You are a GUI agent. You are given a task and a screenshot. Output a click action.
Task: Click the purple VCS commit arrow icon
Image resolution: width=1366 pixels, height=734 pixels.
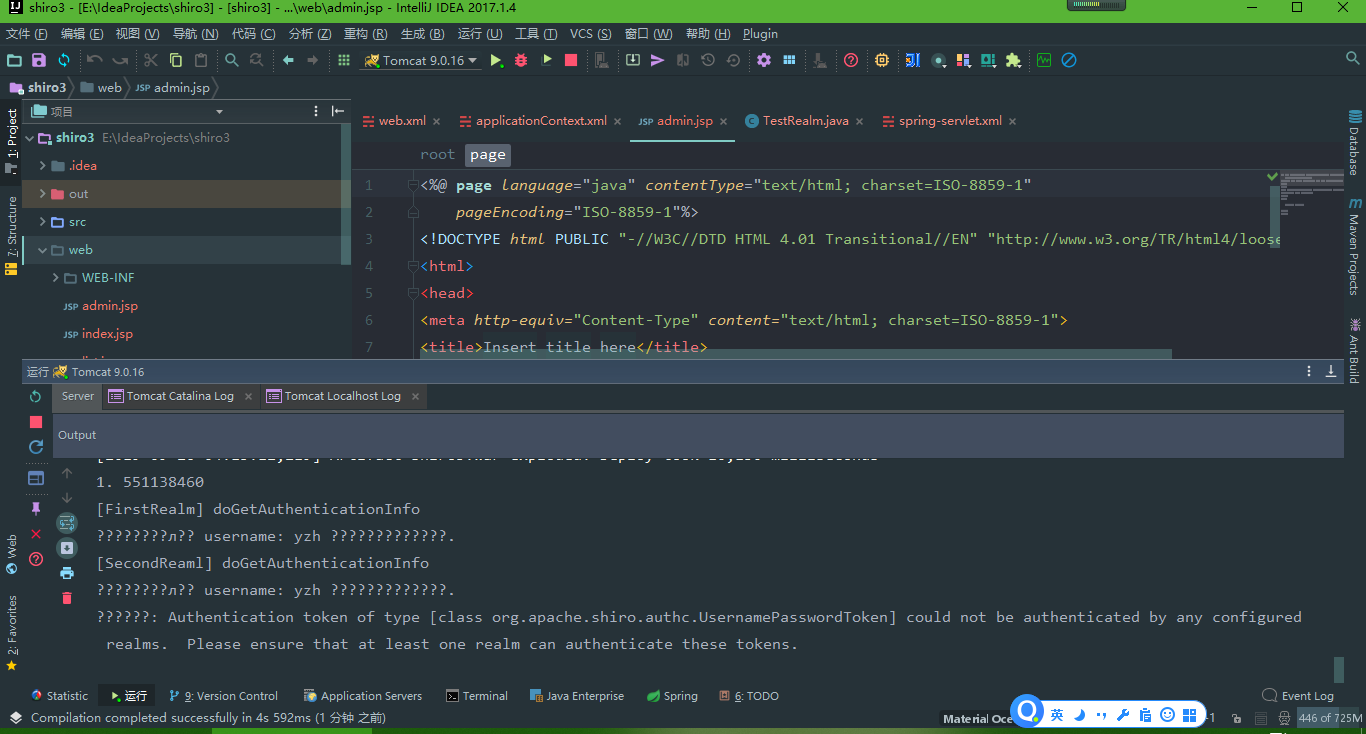pos(657,60)
